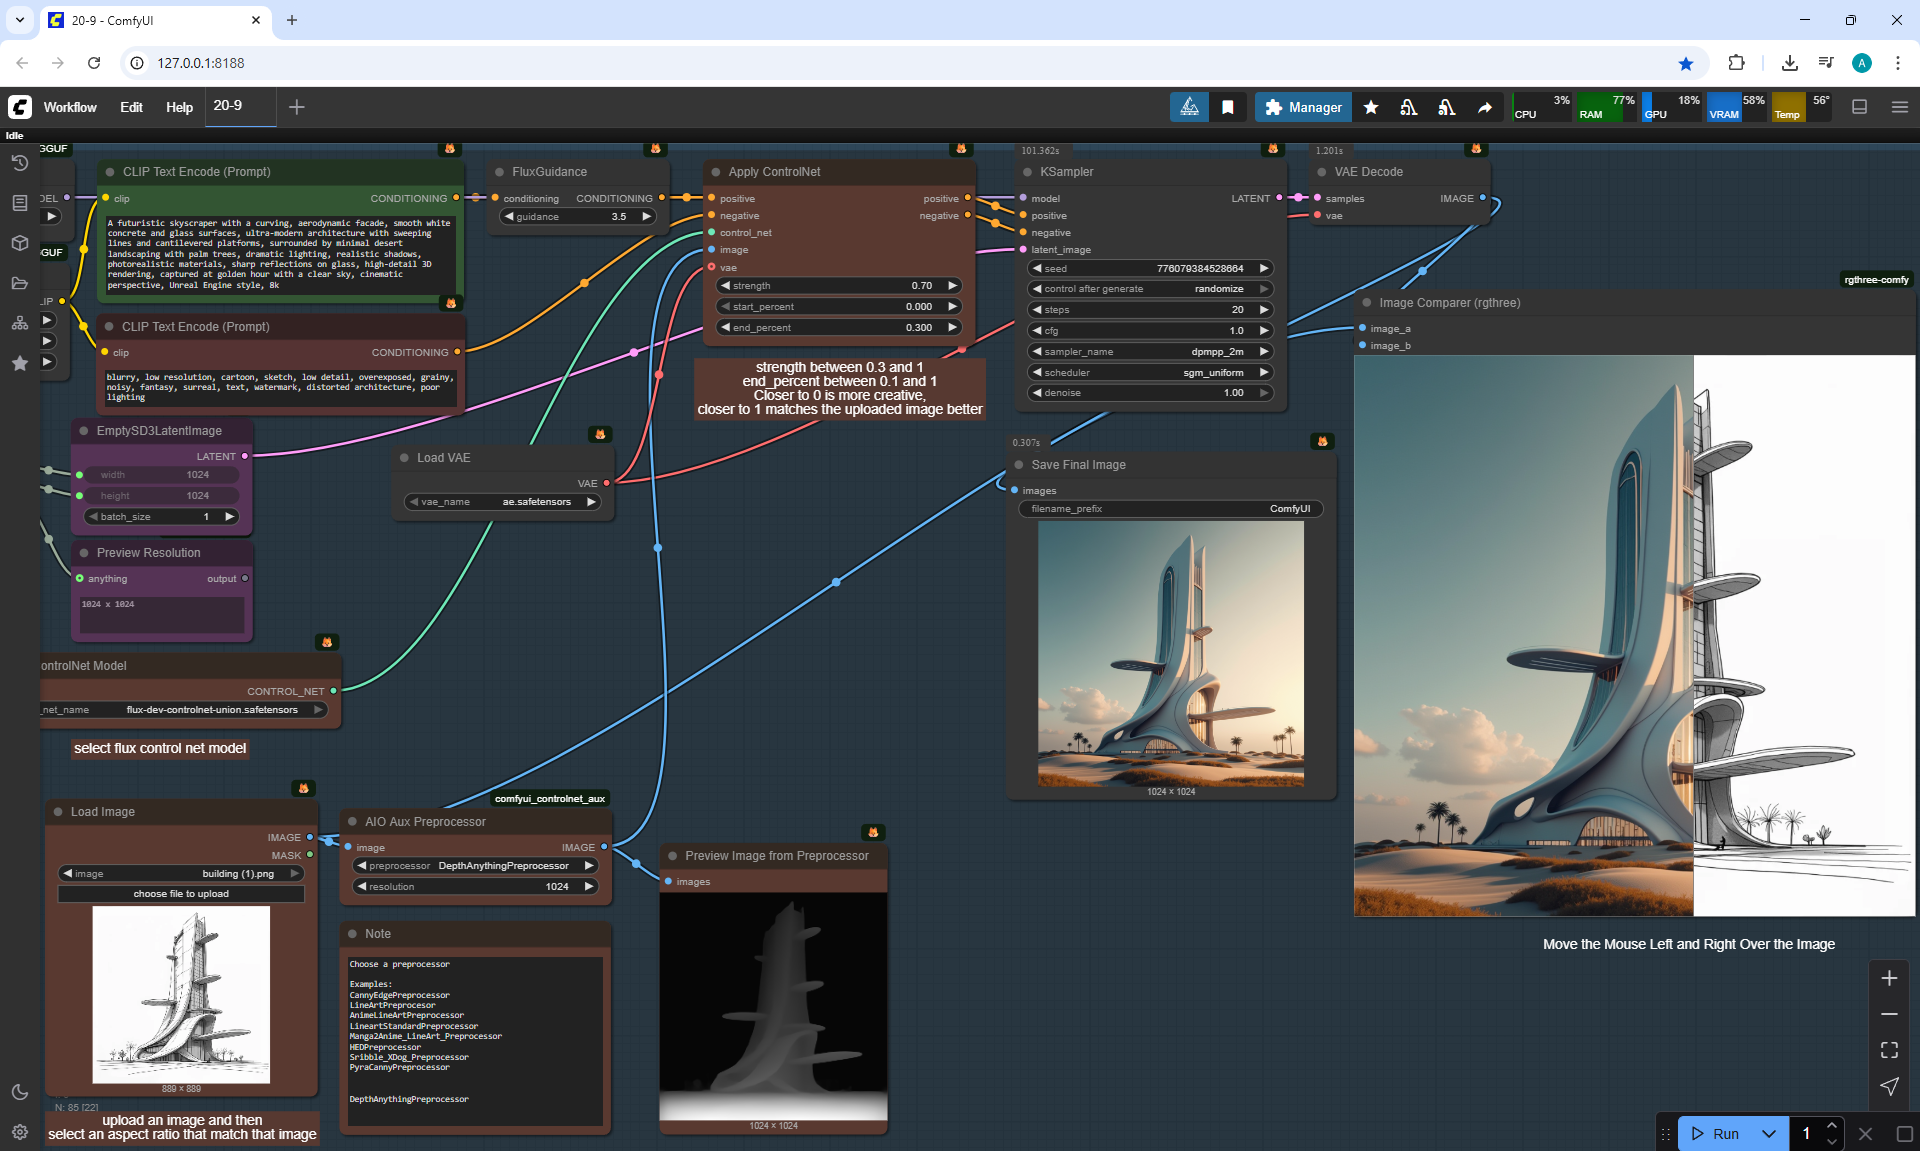
Task: Open the preprocessor DepthAnythingPreprocessor selector
Action: 476,866
